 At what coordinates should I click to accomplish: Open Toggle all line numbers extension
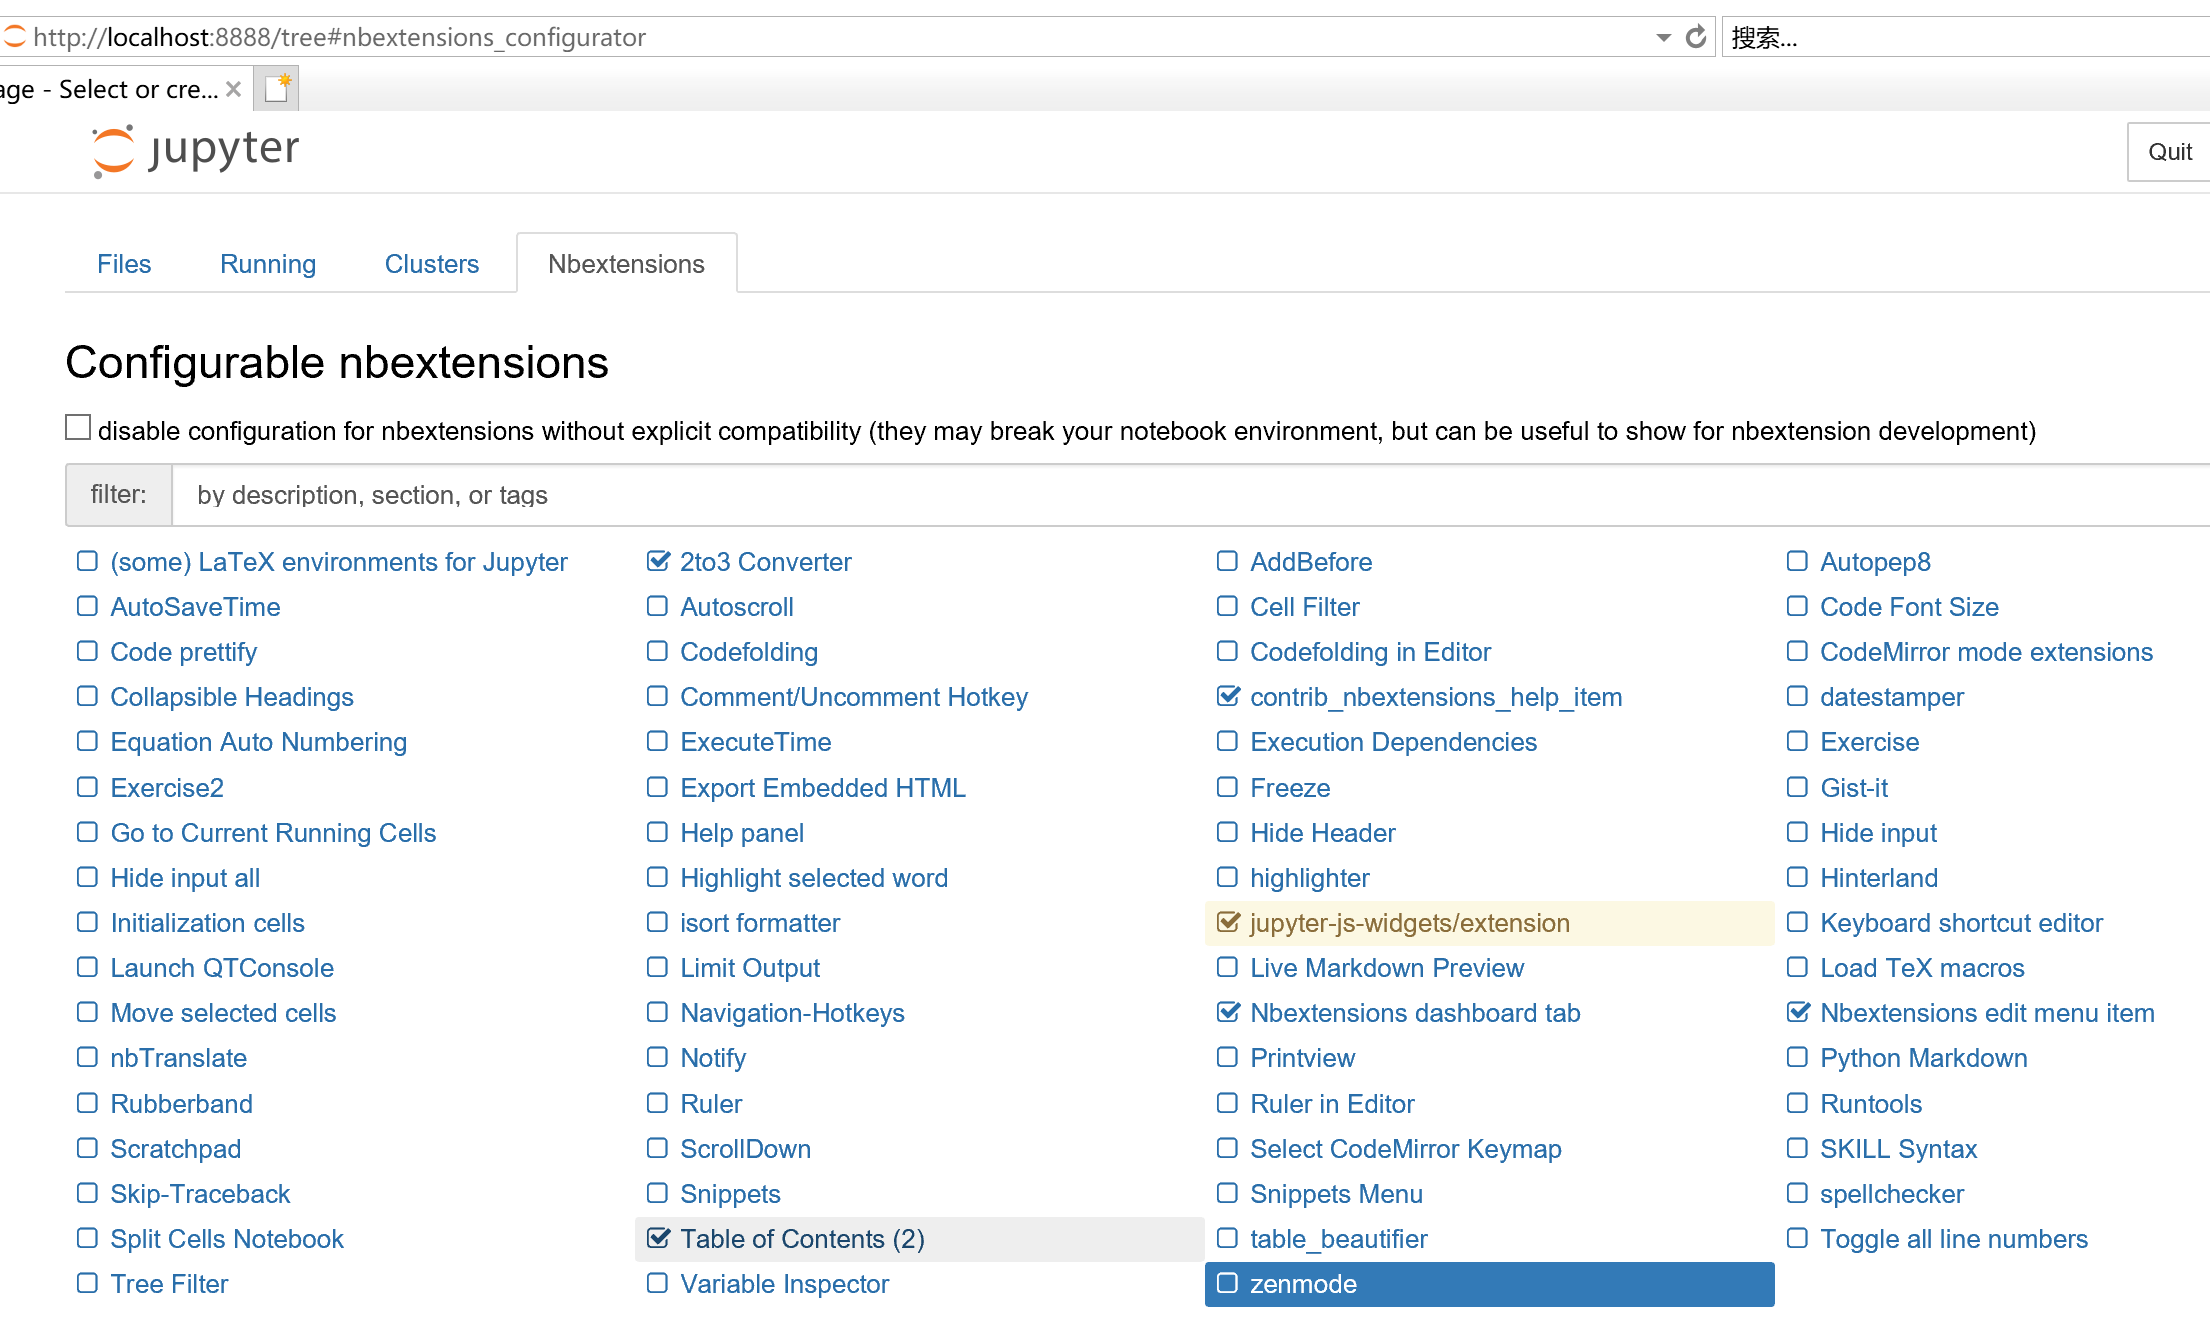(x=1954, y=1239)
